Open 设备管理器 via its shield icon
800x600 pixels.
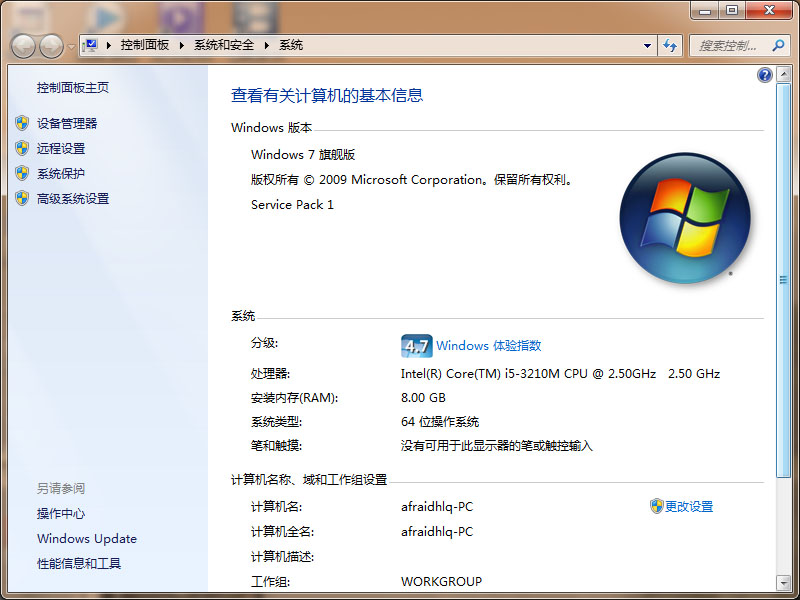[x=22, y=123]
